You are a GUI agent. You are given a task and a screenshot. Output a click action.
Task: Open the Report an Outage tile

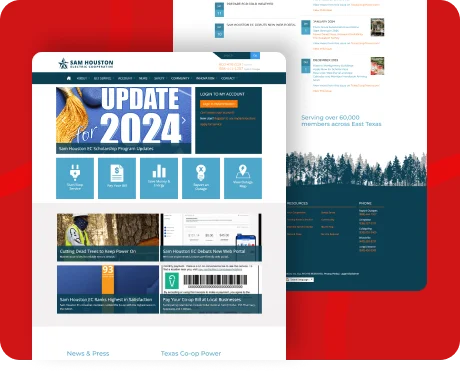click(201, 178)
